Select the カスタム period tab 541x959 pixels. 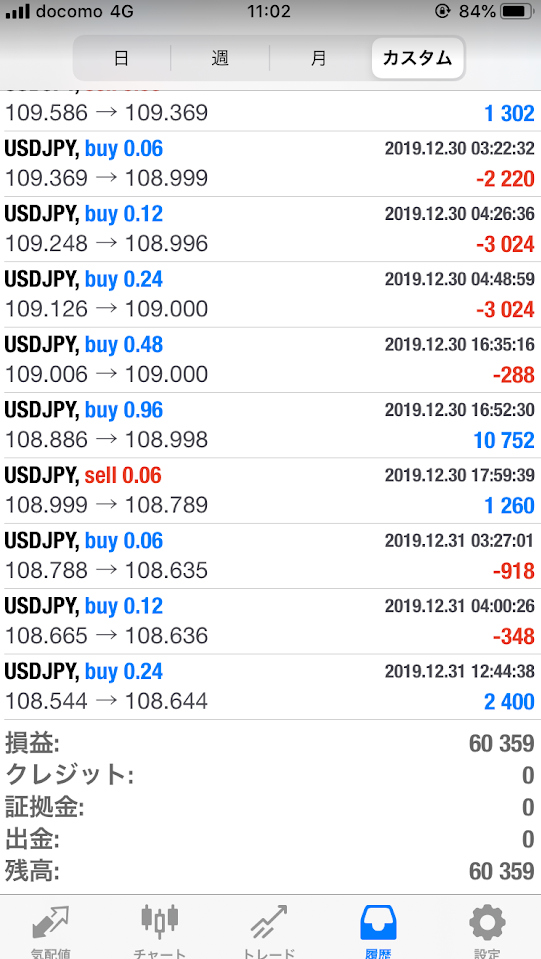(417, 59)
